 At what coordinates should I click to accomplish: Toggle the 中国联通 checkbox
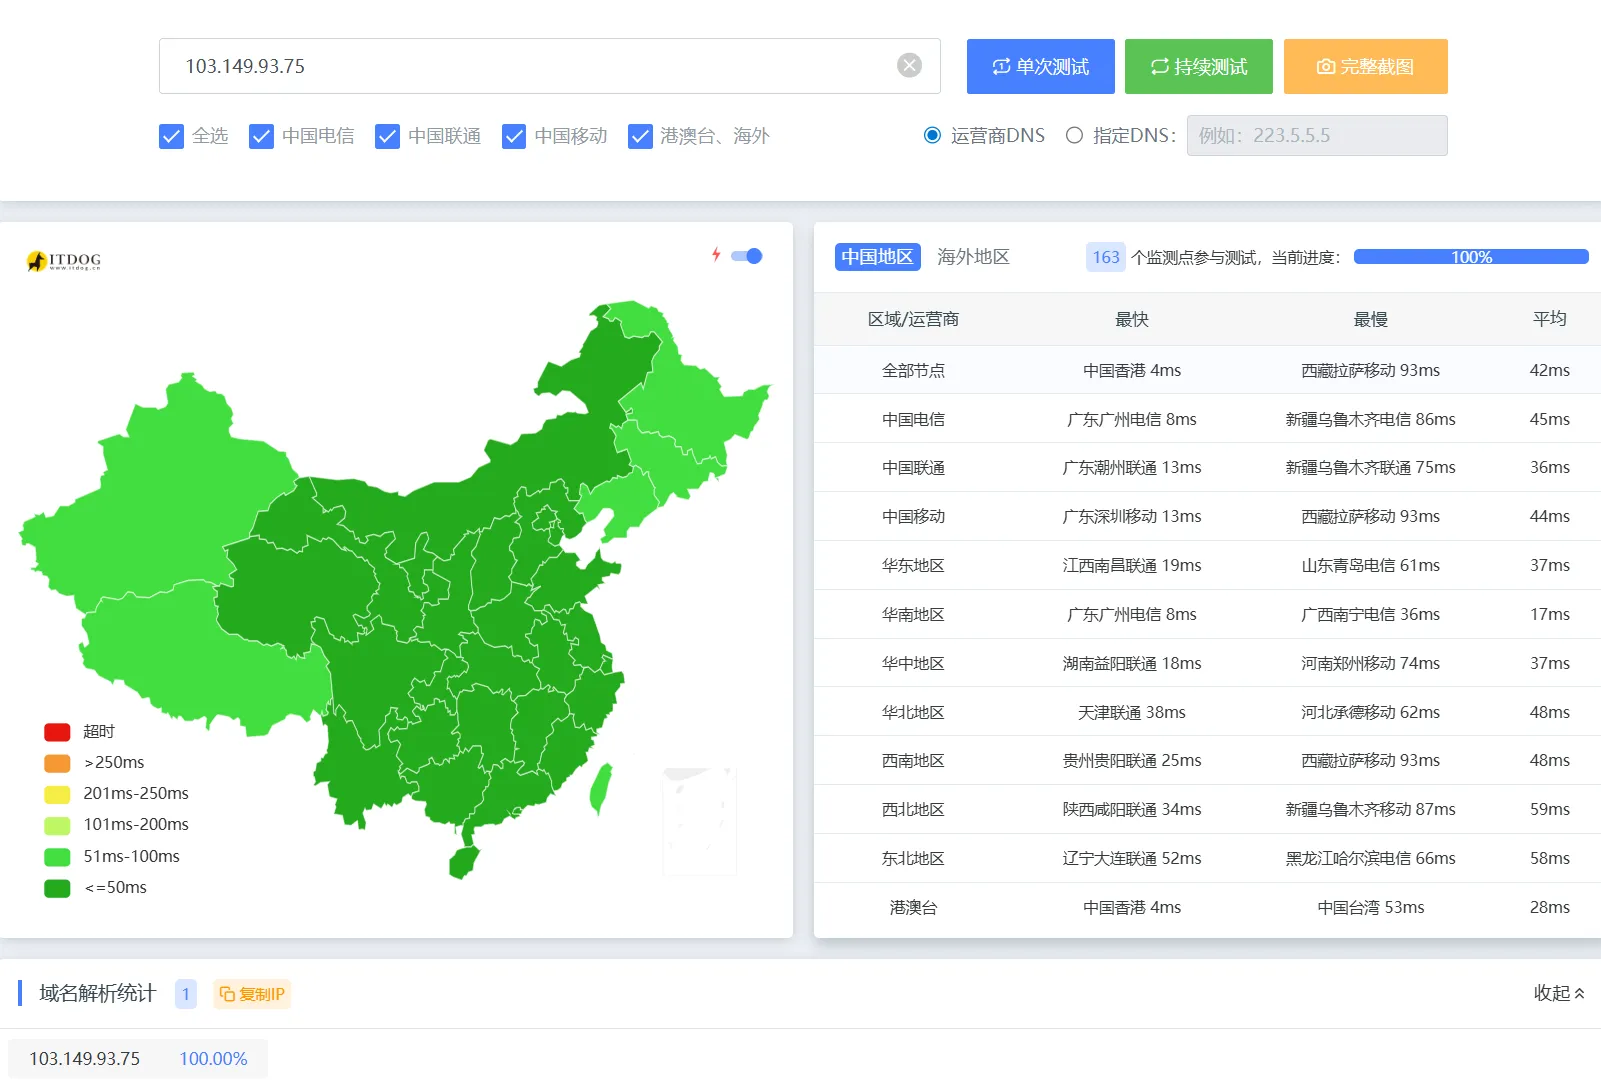click(x=387, y=136)
